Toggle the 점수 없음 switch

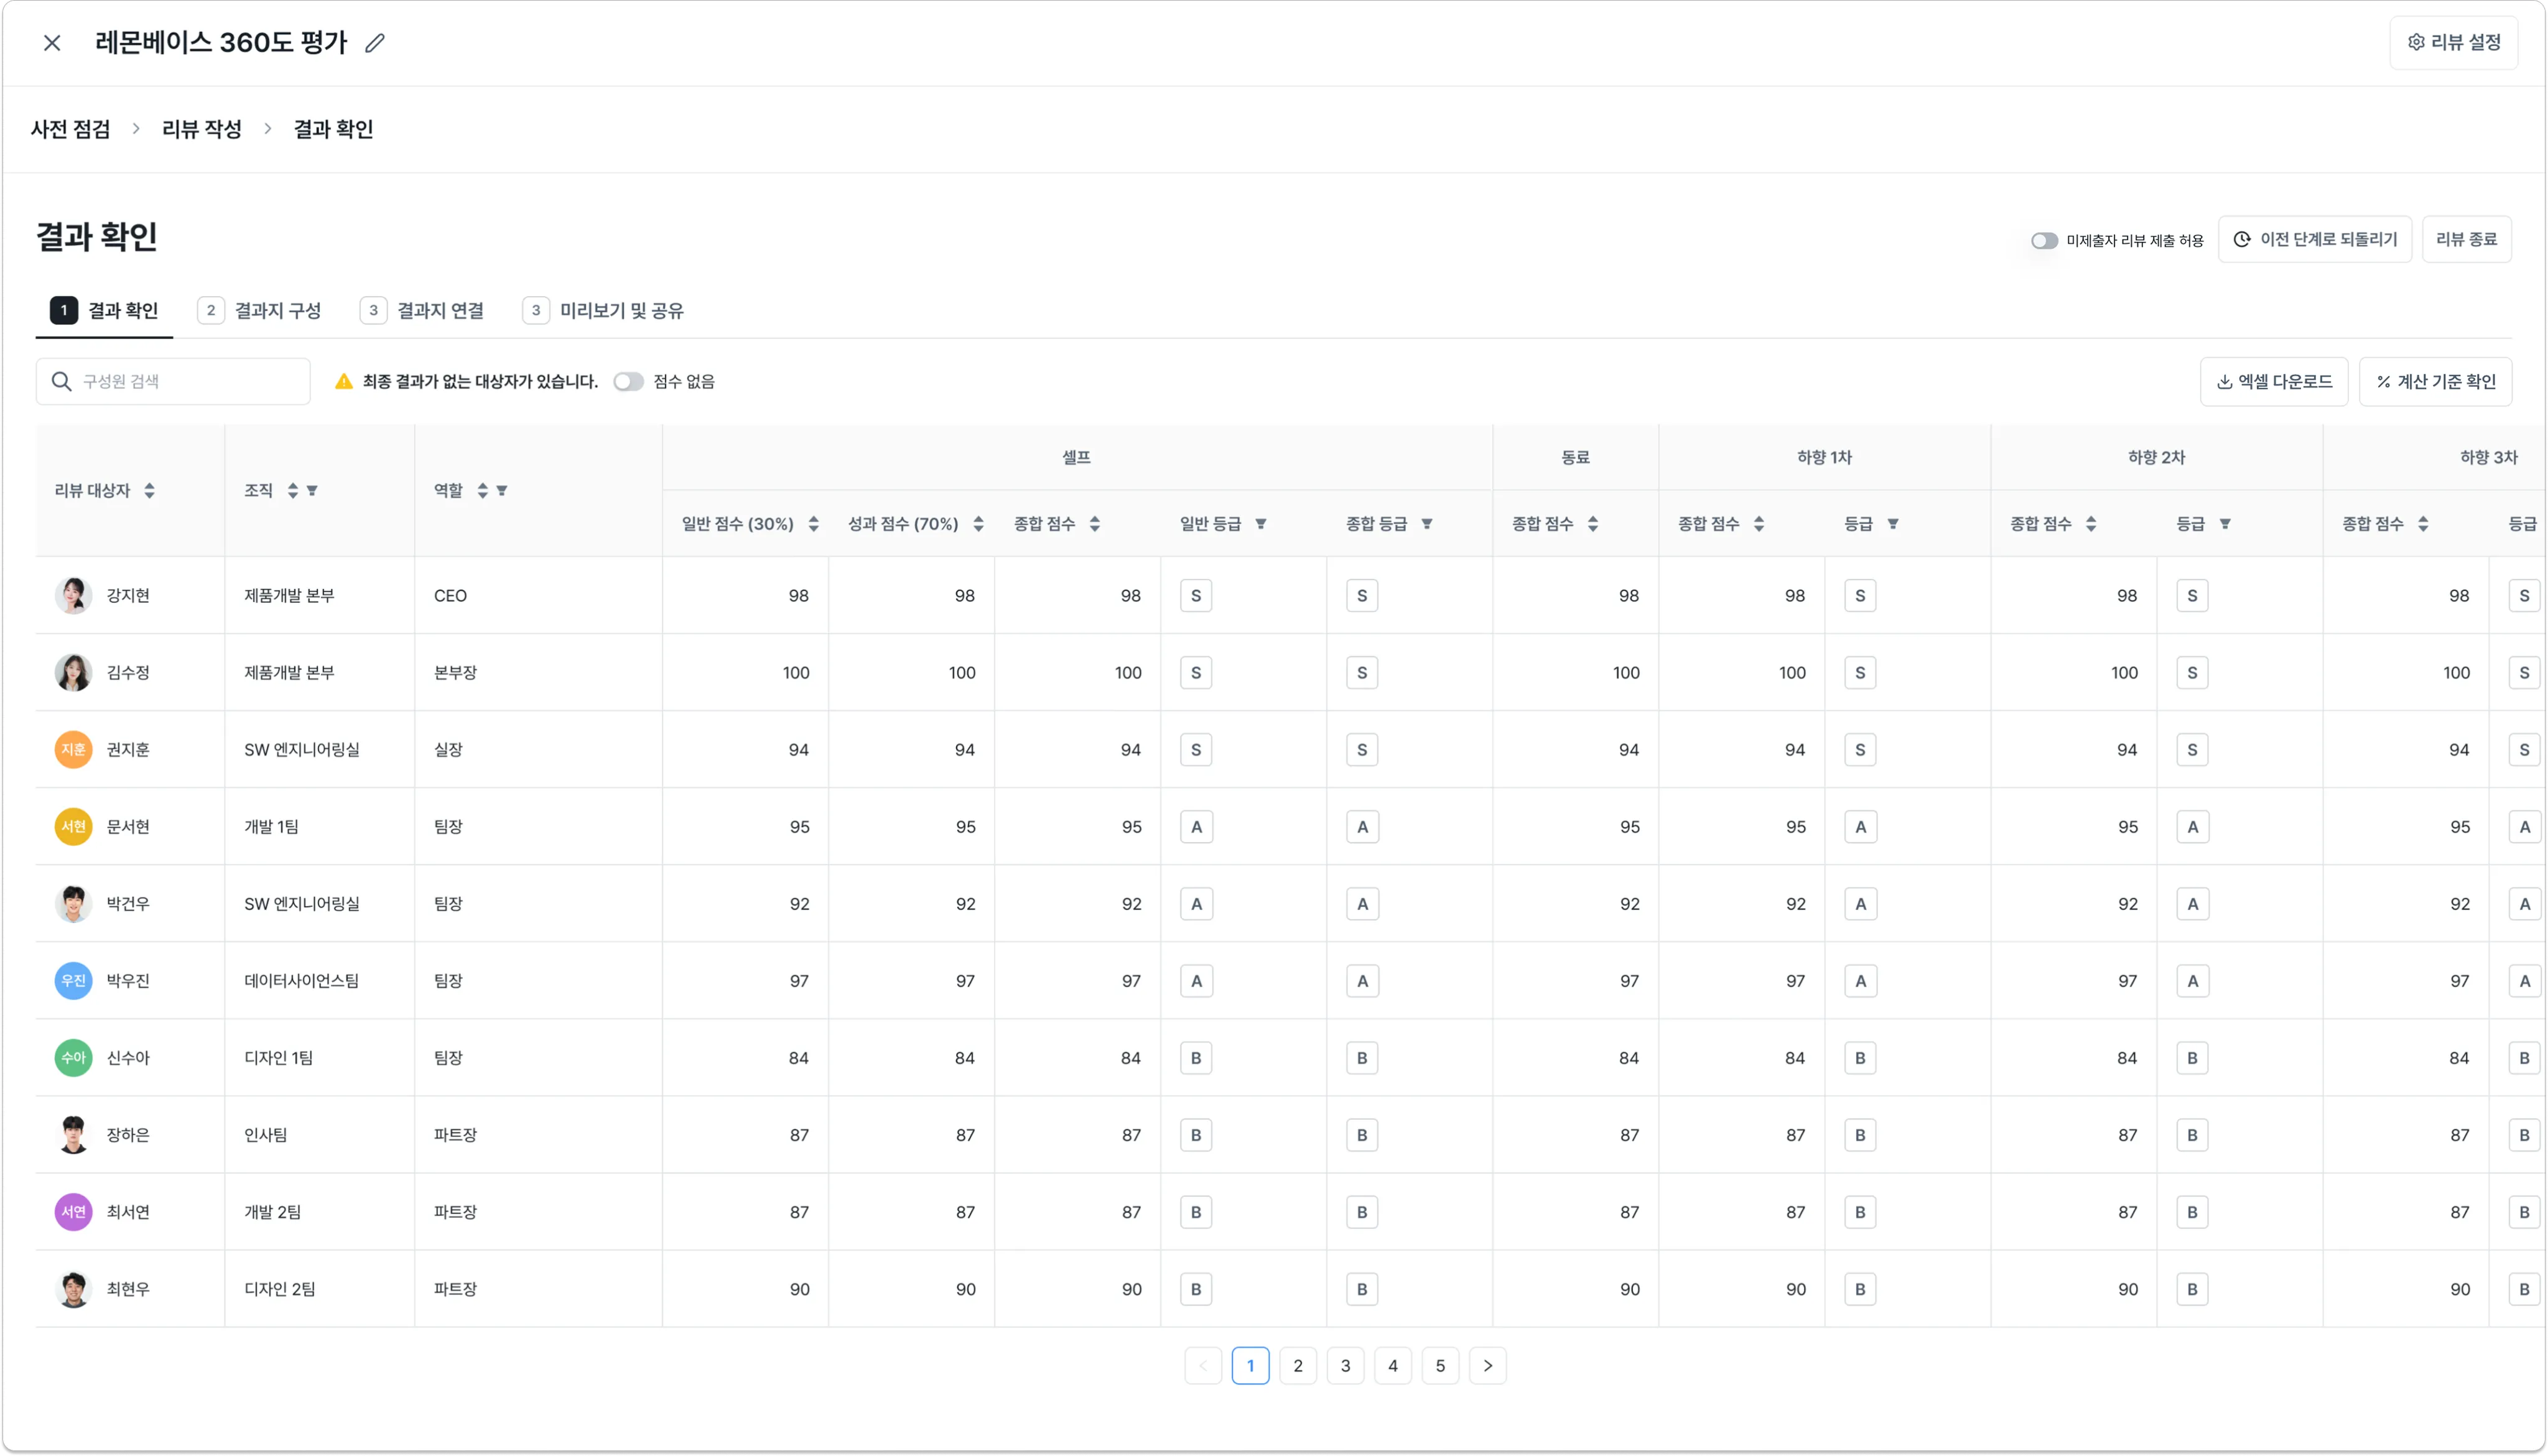[628, 382]
